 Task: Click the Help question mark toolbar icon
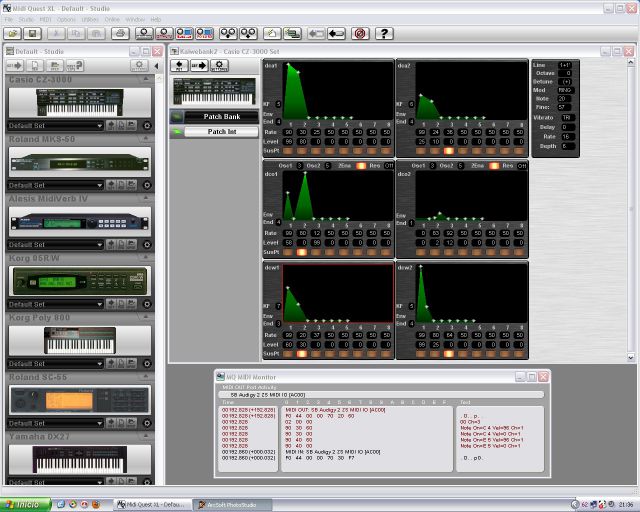[384, 33]
